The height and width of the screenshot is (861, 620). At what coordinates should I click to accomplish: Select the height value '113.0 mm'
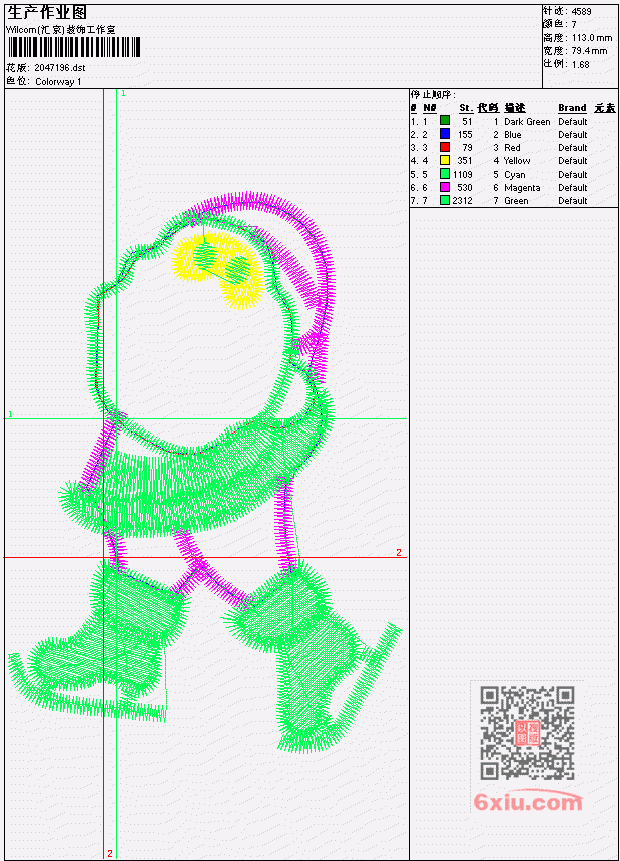click(592, 37)
